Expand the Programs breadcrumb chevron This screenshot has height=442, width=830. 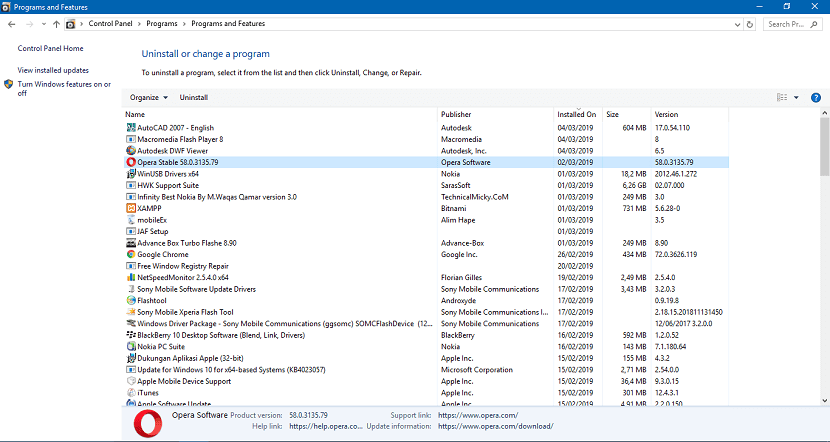[184, 24]
